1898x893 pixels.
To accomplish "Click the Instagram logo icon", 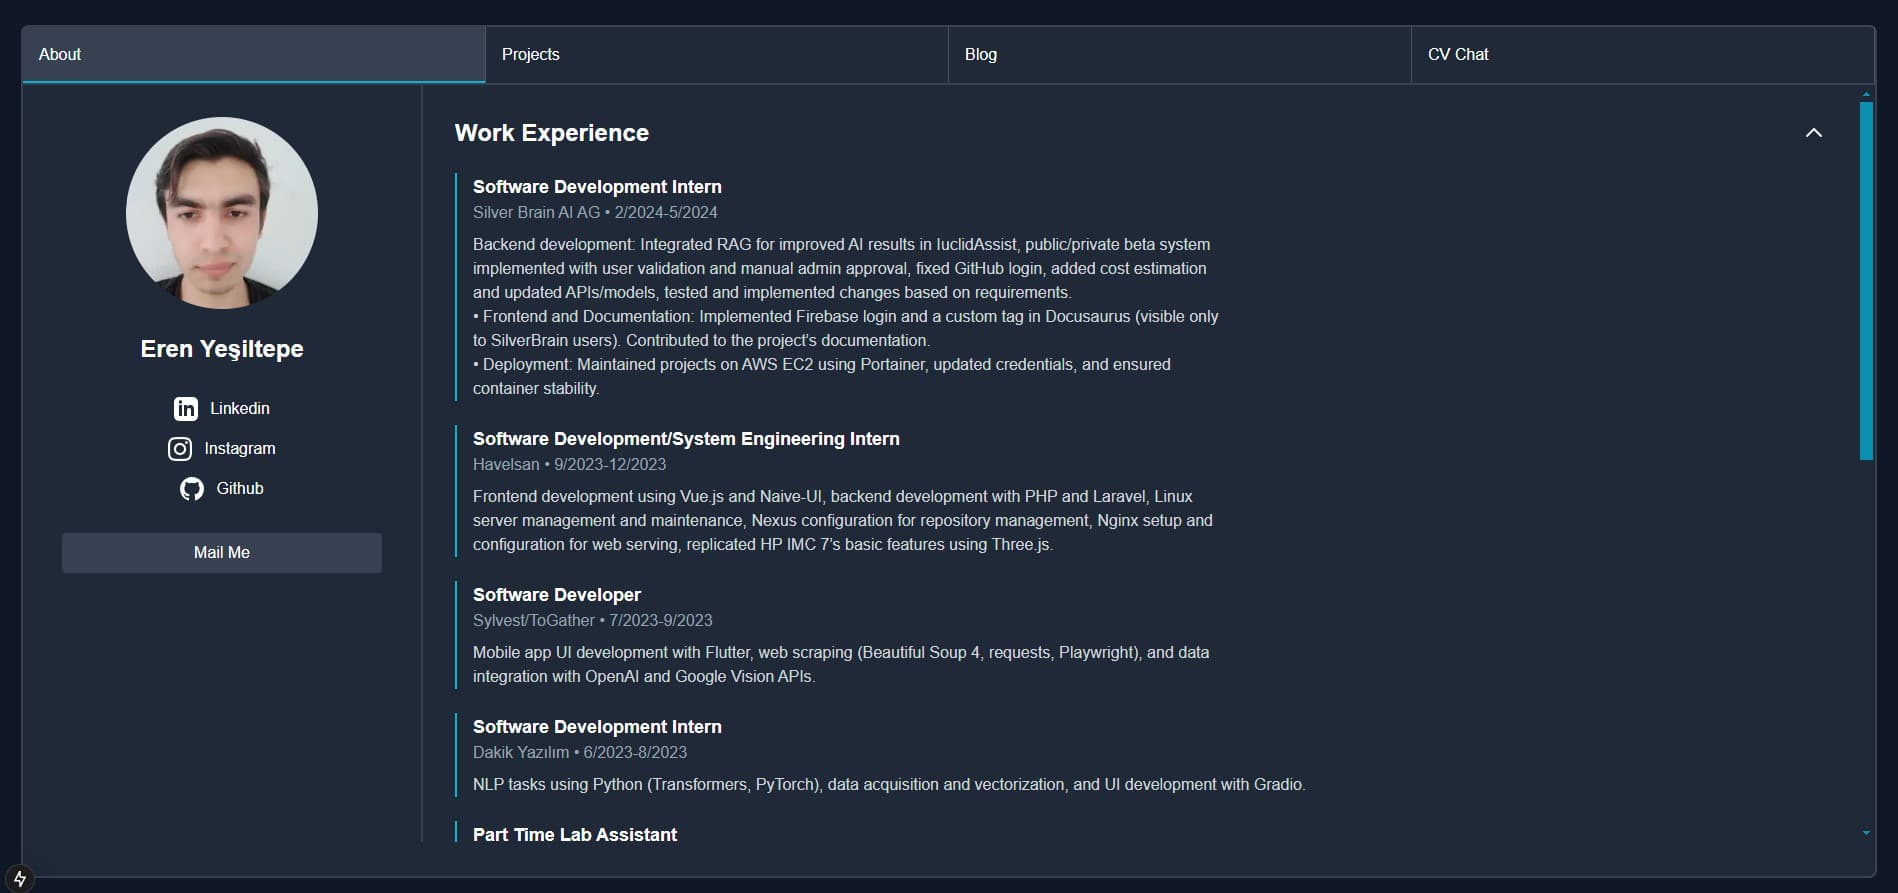I will (x=180, y=449).
